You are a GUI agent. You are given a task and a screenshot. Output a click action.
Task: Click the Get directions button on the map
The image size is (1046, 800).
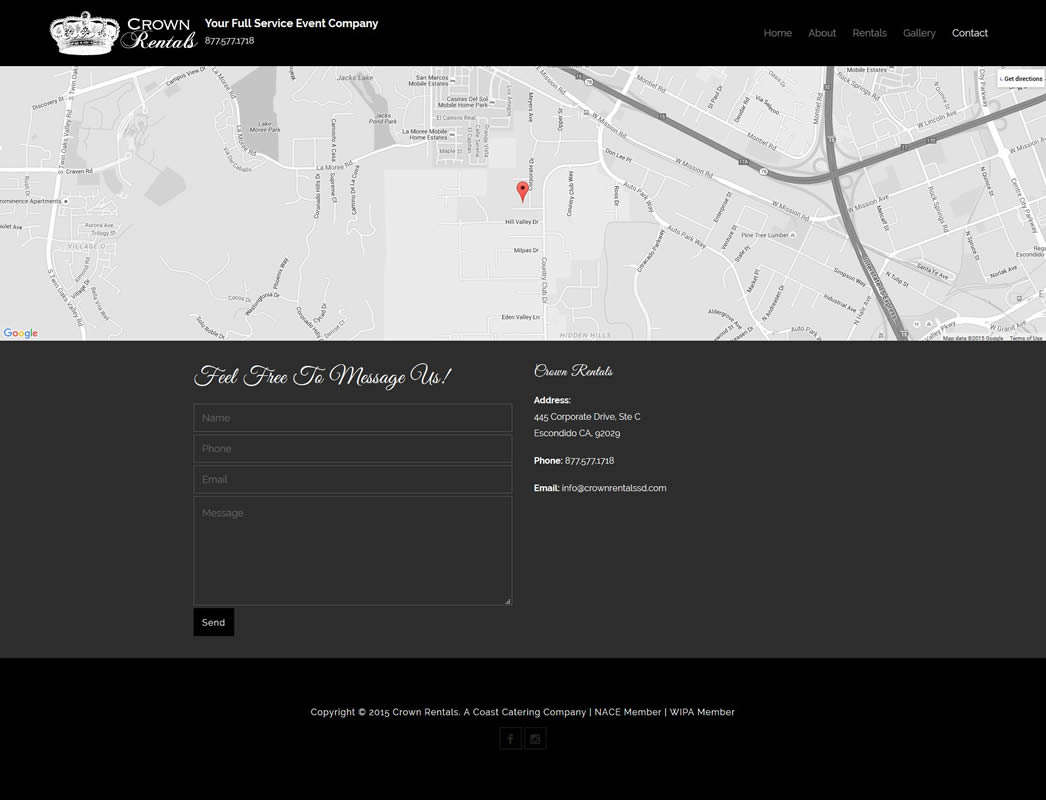(1020, 78)
